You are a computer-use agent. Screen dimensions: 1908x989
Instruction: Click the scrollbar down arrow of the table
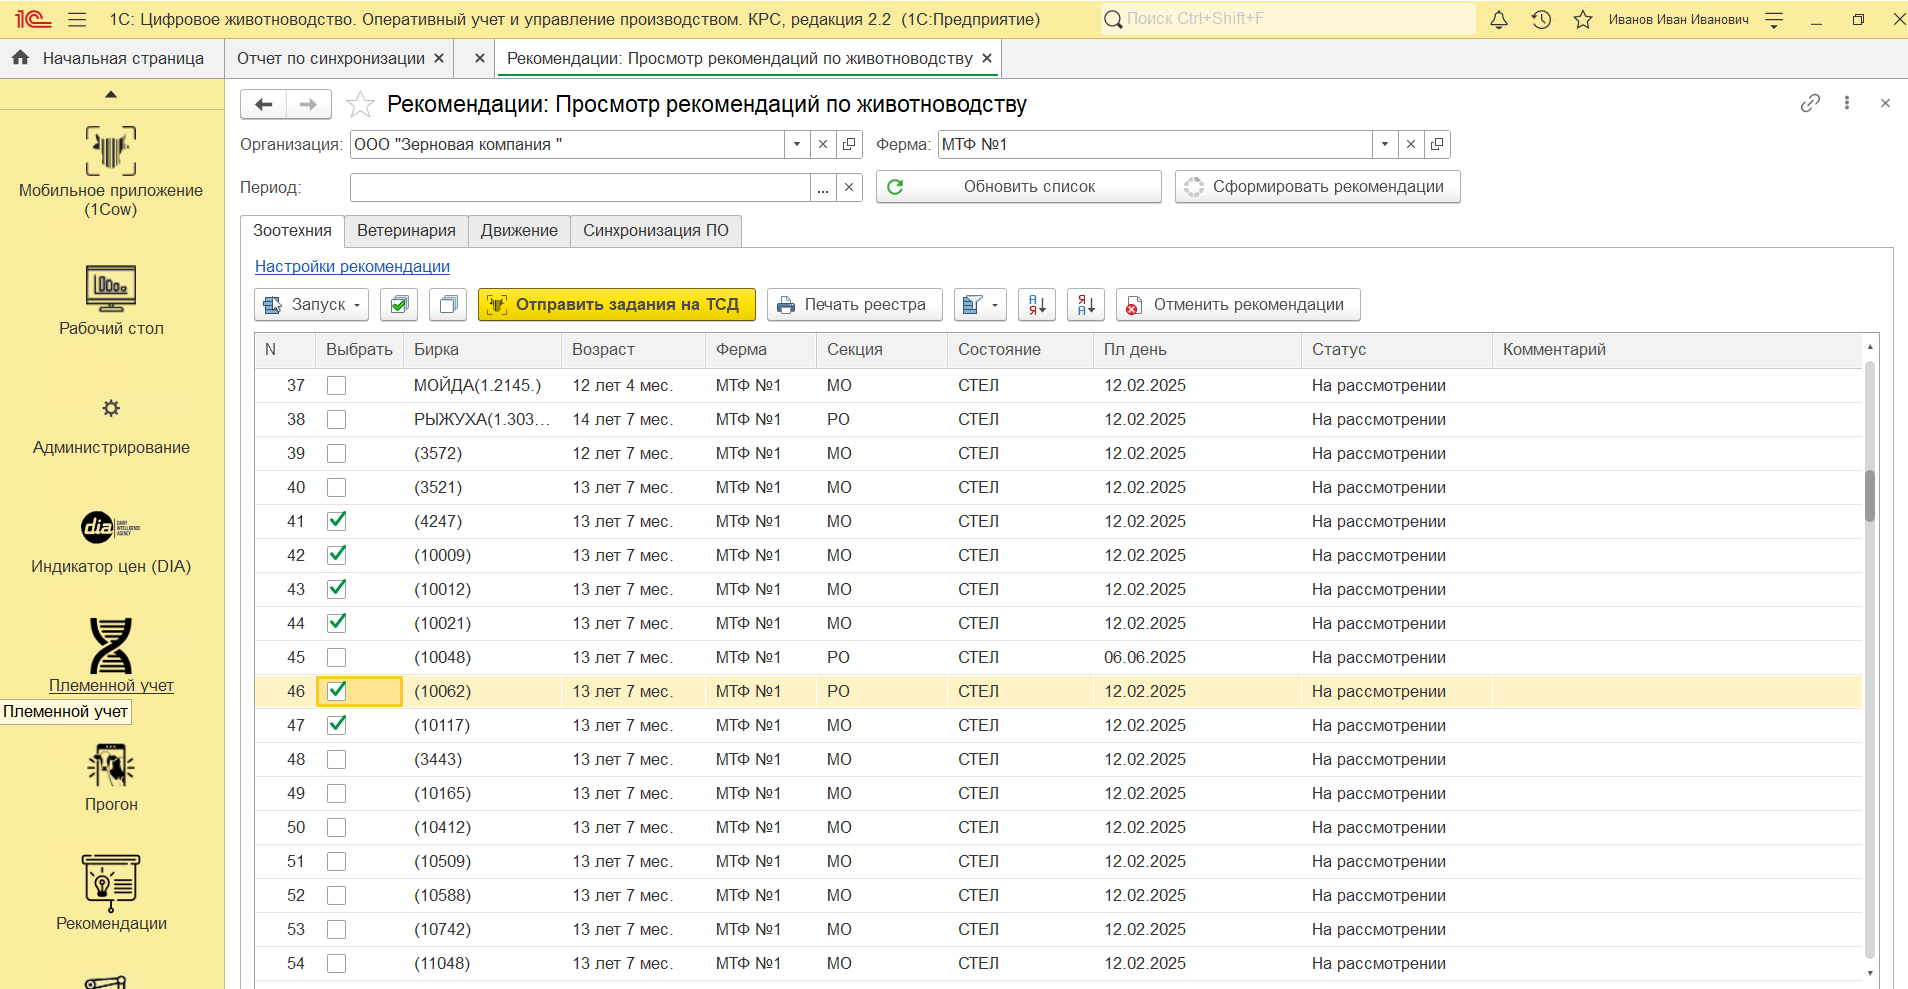coord(1870,973)
